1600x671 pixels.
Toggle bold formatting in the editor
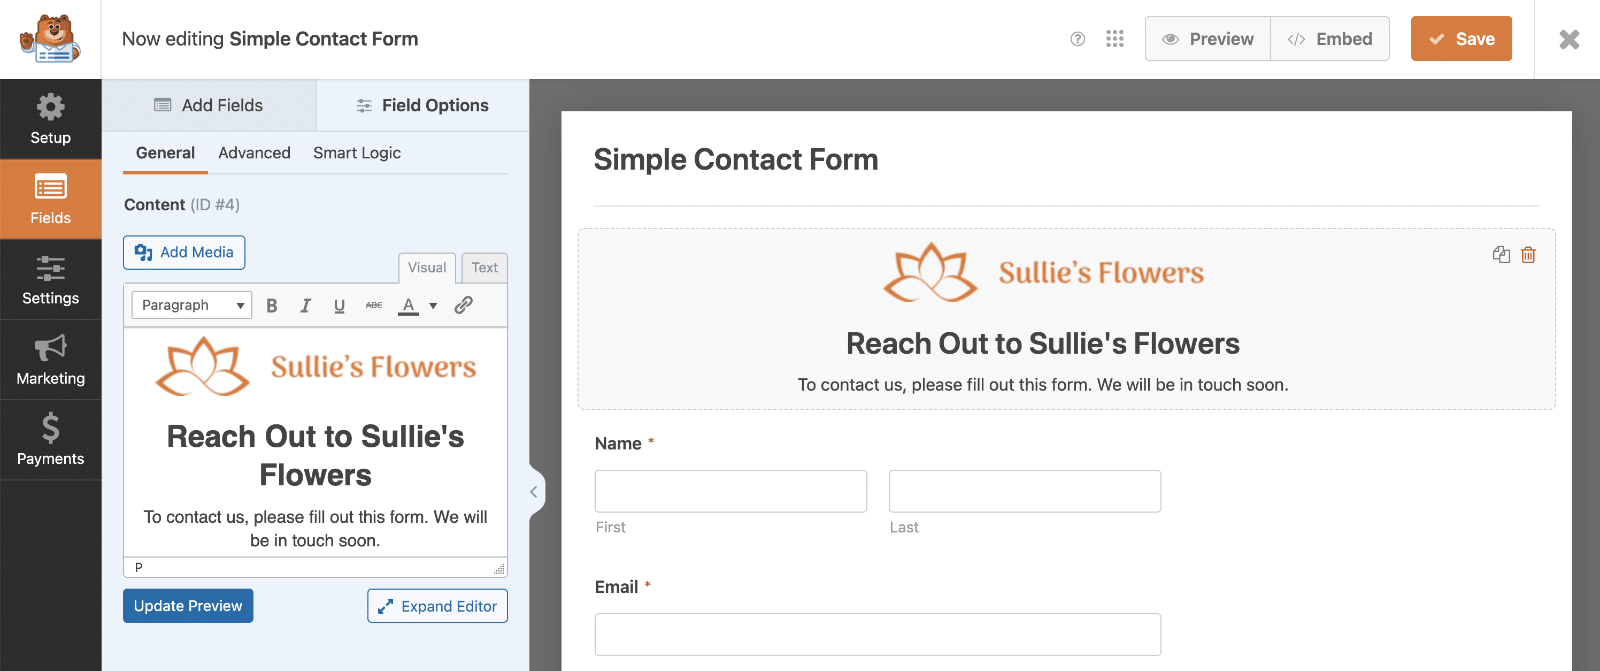pyautogui.click(x=271, y=305)
